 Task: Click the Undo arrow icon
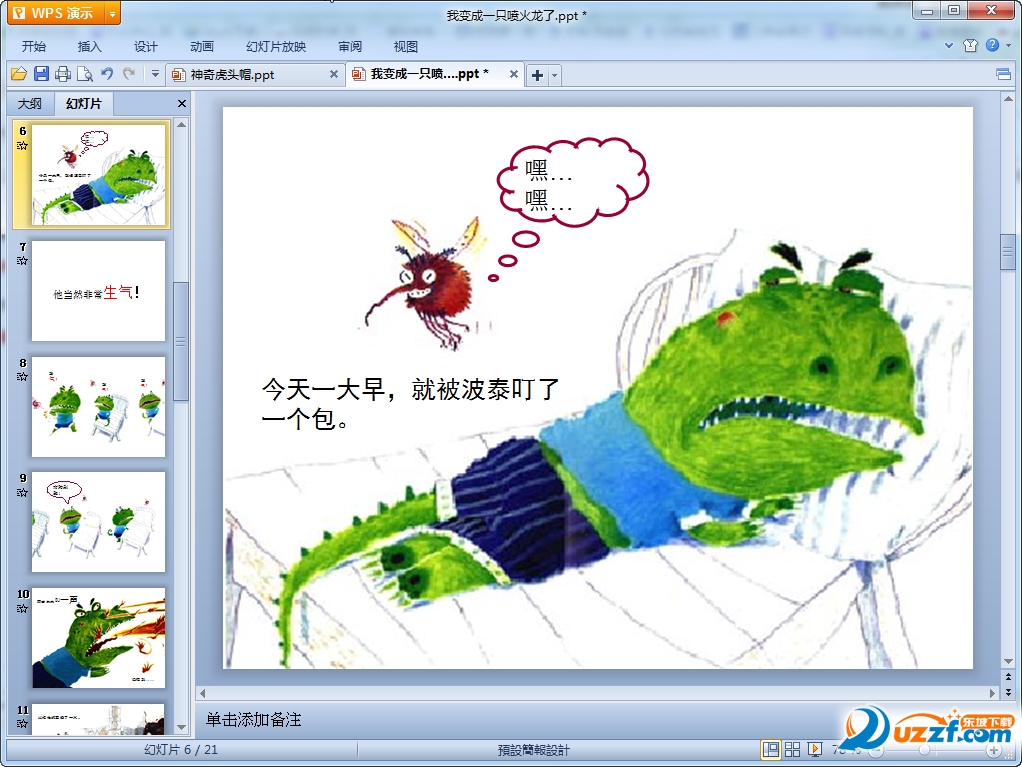(x=107, y=74)
